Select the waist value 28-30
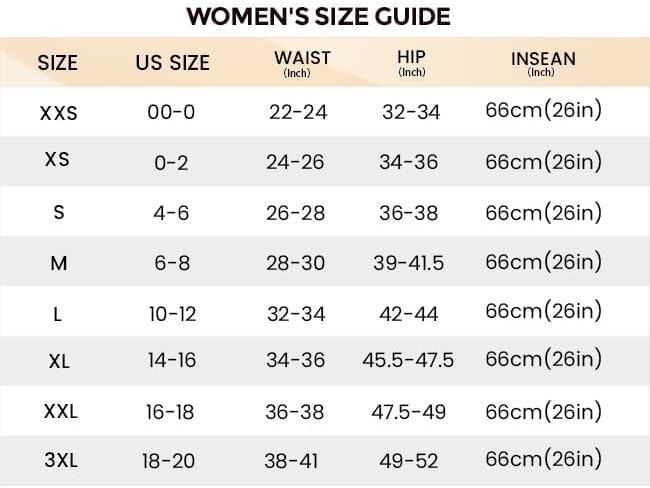The image size is (650, 488). 296,262
